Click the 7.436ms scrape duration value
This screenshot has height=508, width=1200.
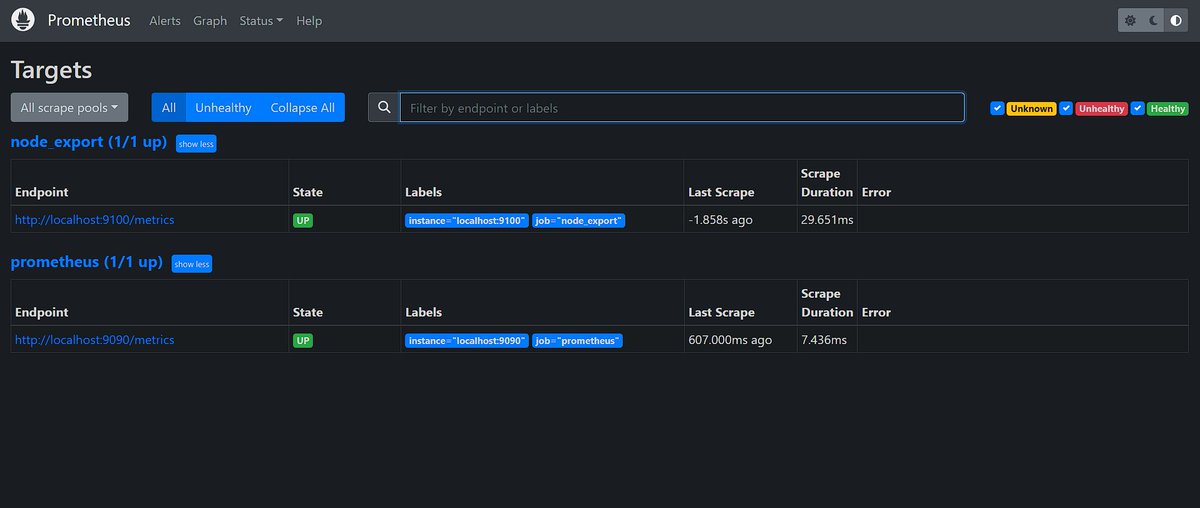click(x=824, y=340)
